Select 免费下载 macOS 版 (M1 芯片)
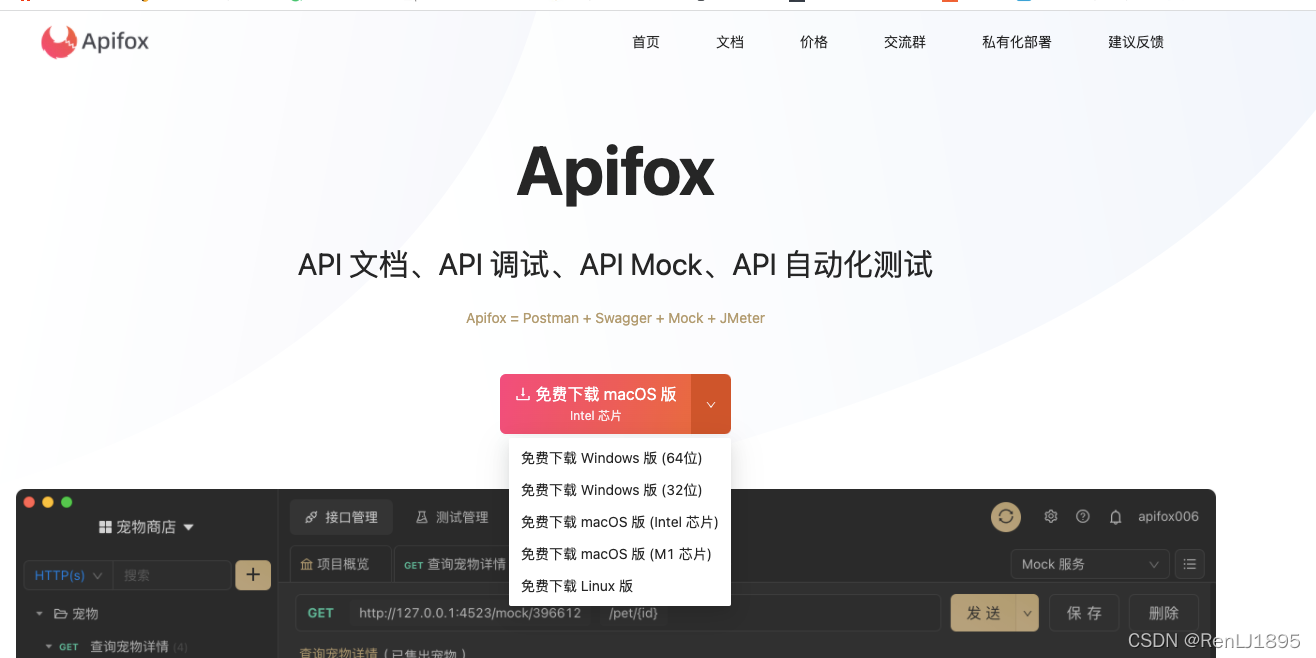This screenshot has height=658, width=1316. pos(620,554)
